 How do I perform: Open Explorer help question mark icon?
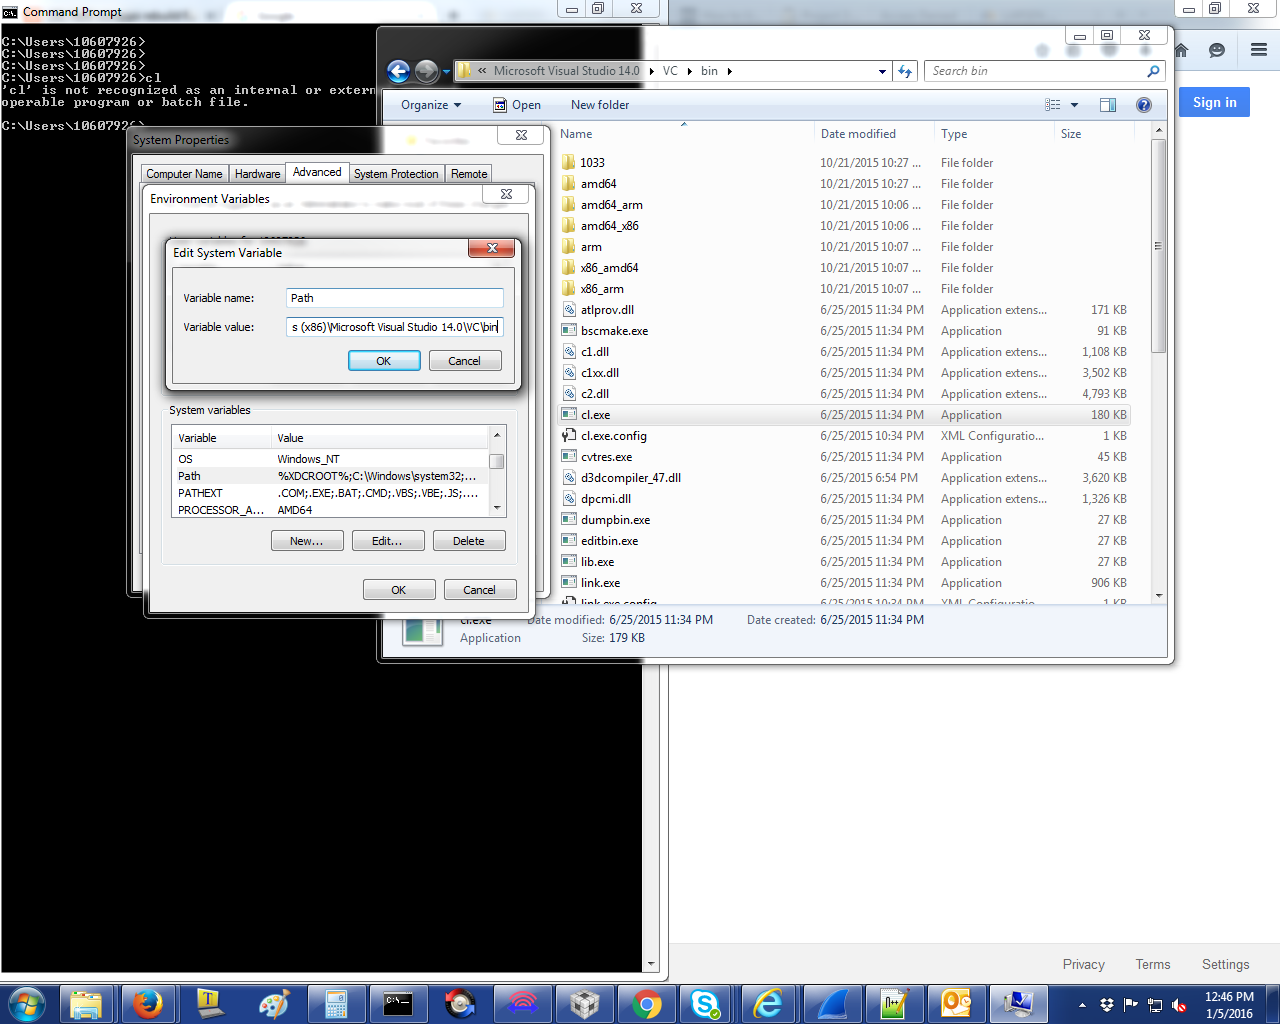(x=1144, y=105)
